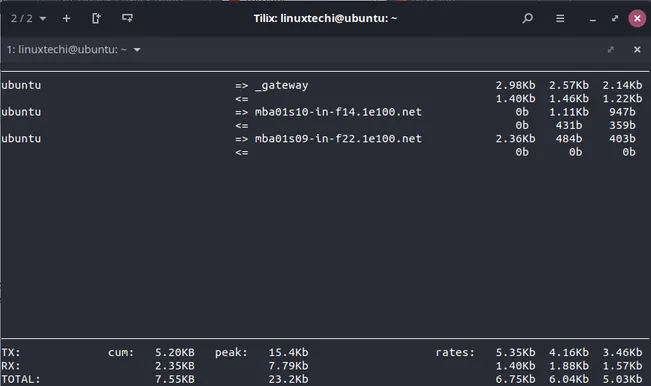
Task: Click RX rate '1.88Kb'
Action: click(x=569, y=366)
